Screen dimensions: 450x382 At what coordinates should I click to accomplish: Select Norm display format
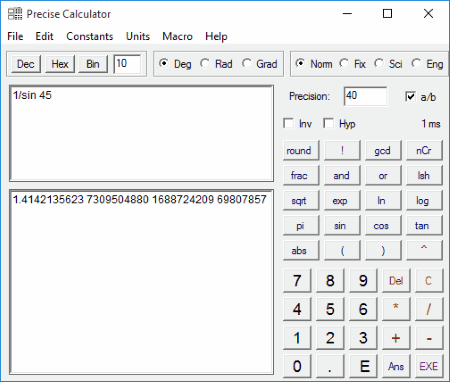314,64
